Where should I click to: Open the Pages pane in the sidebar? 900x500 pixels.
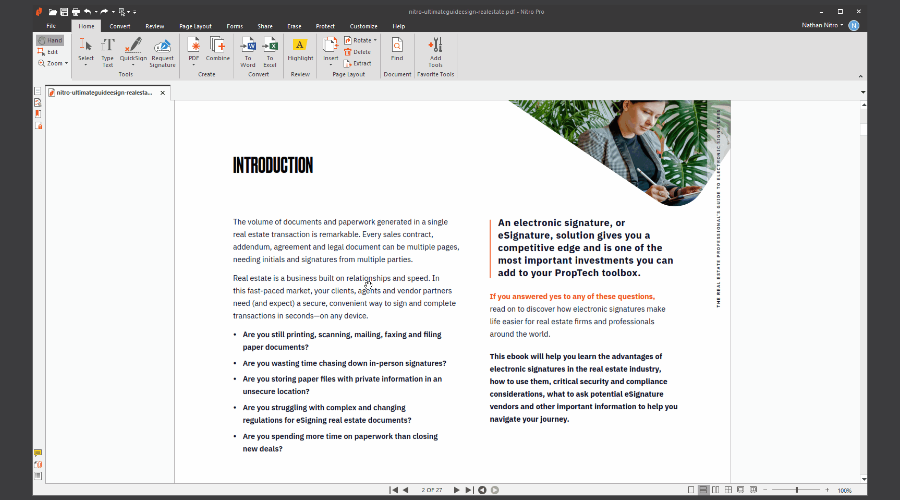tap(38, 91)
